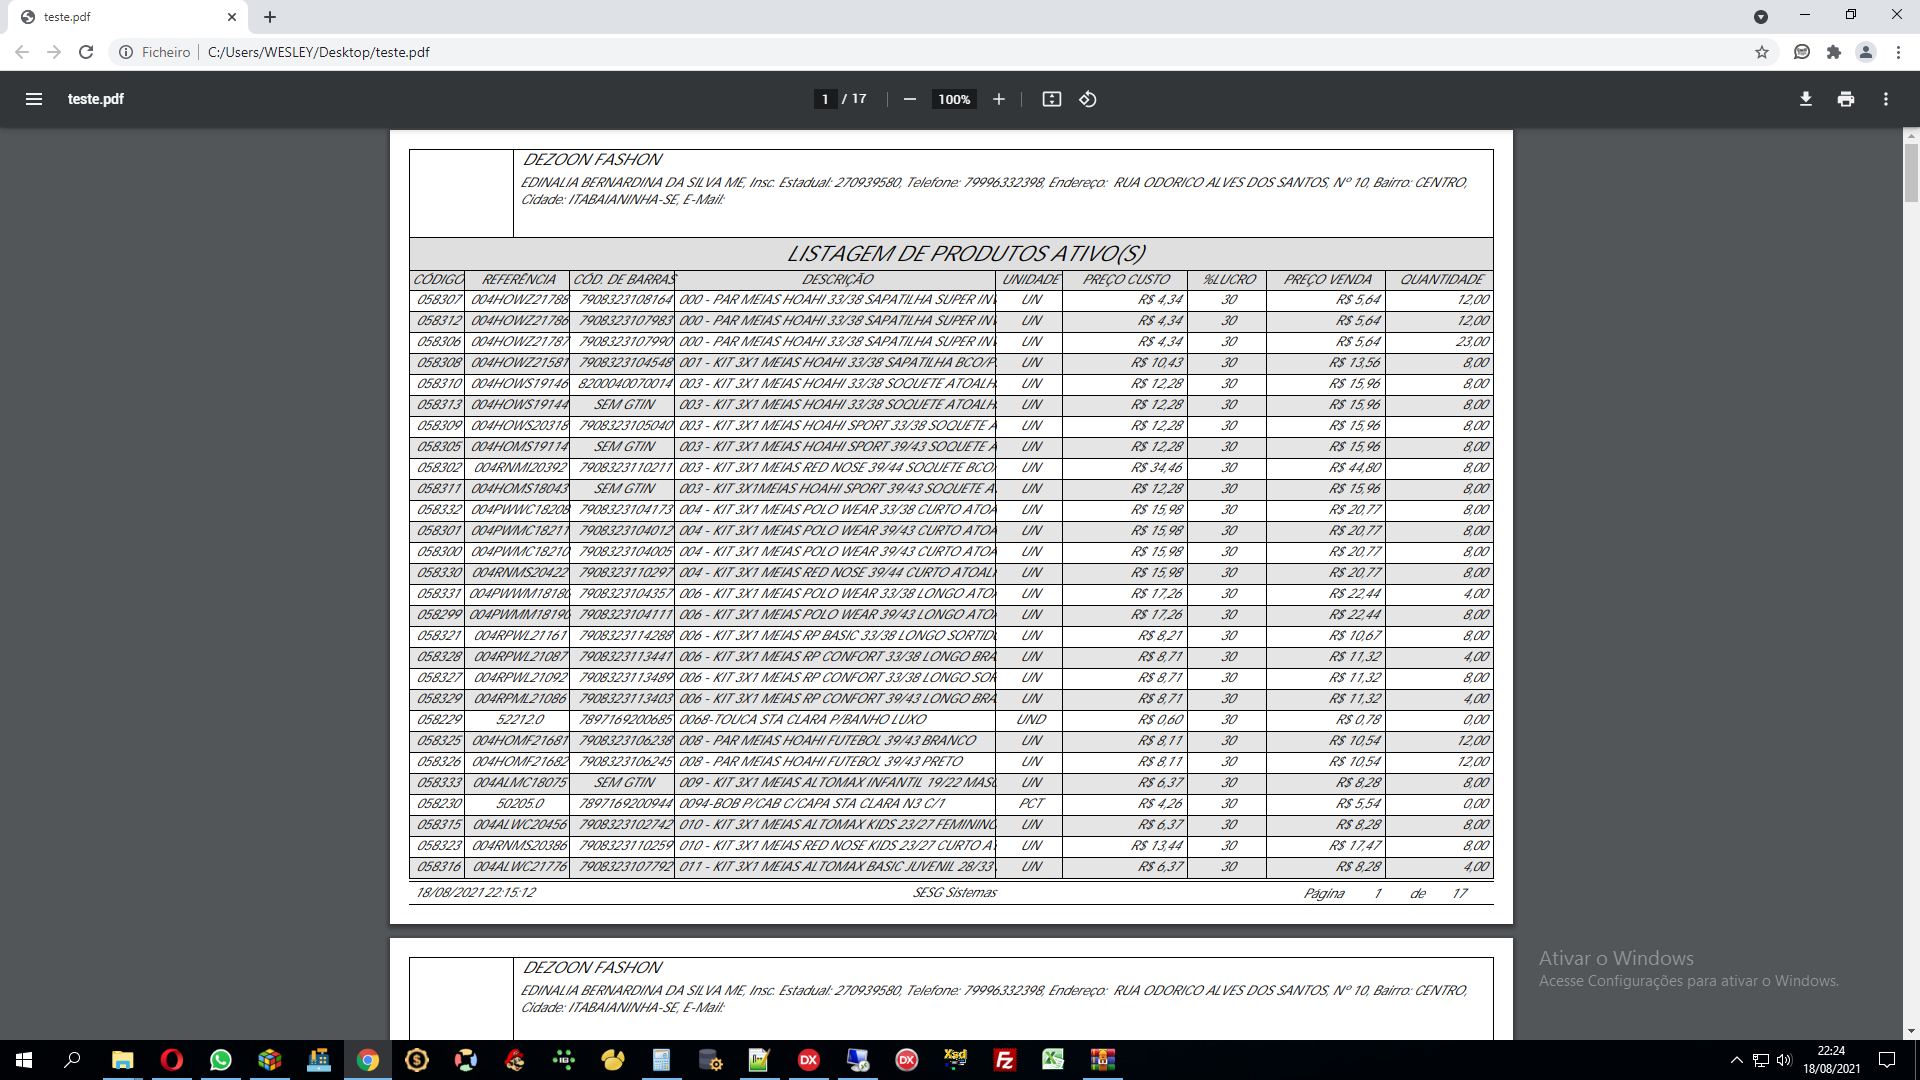Open a new browser tab
The image size is (1920, 1080).
pos(270,17)
